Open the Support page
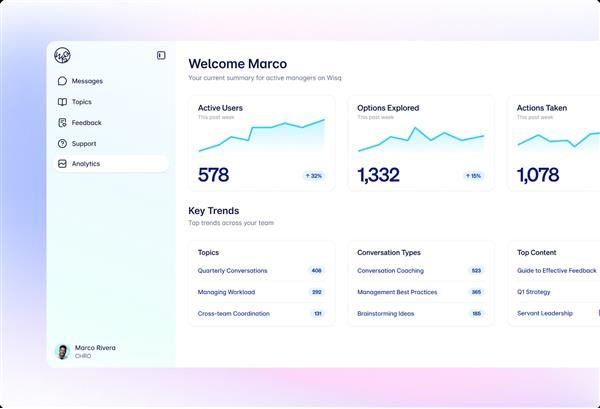Image resolution: width=600 pixels, height=409 pixels. click(x=111, y=143)
